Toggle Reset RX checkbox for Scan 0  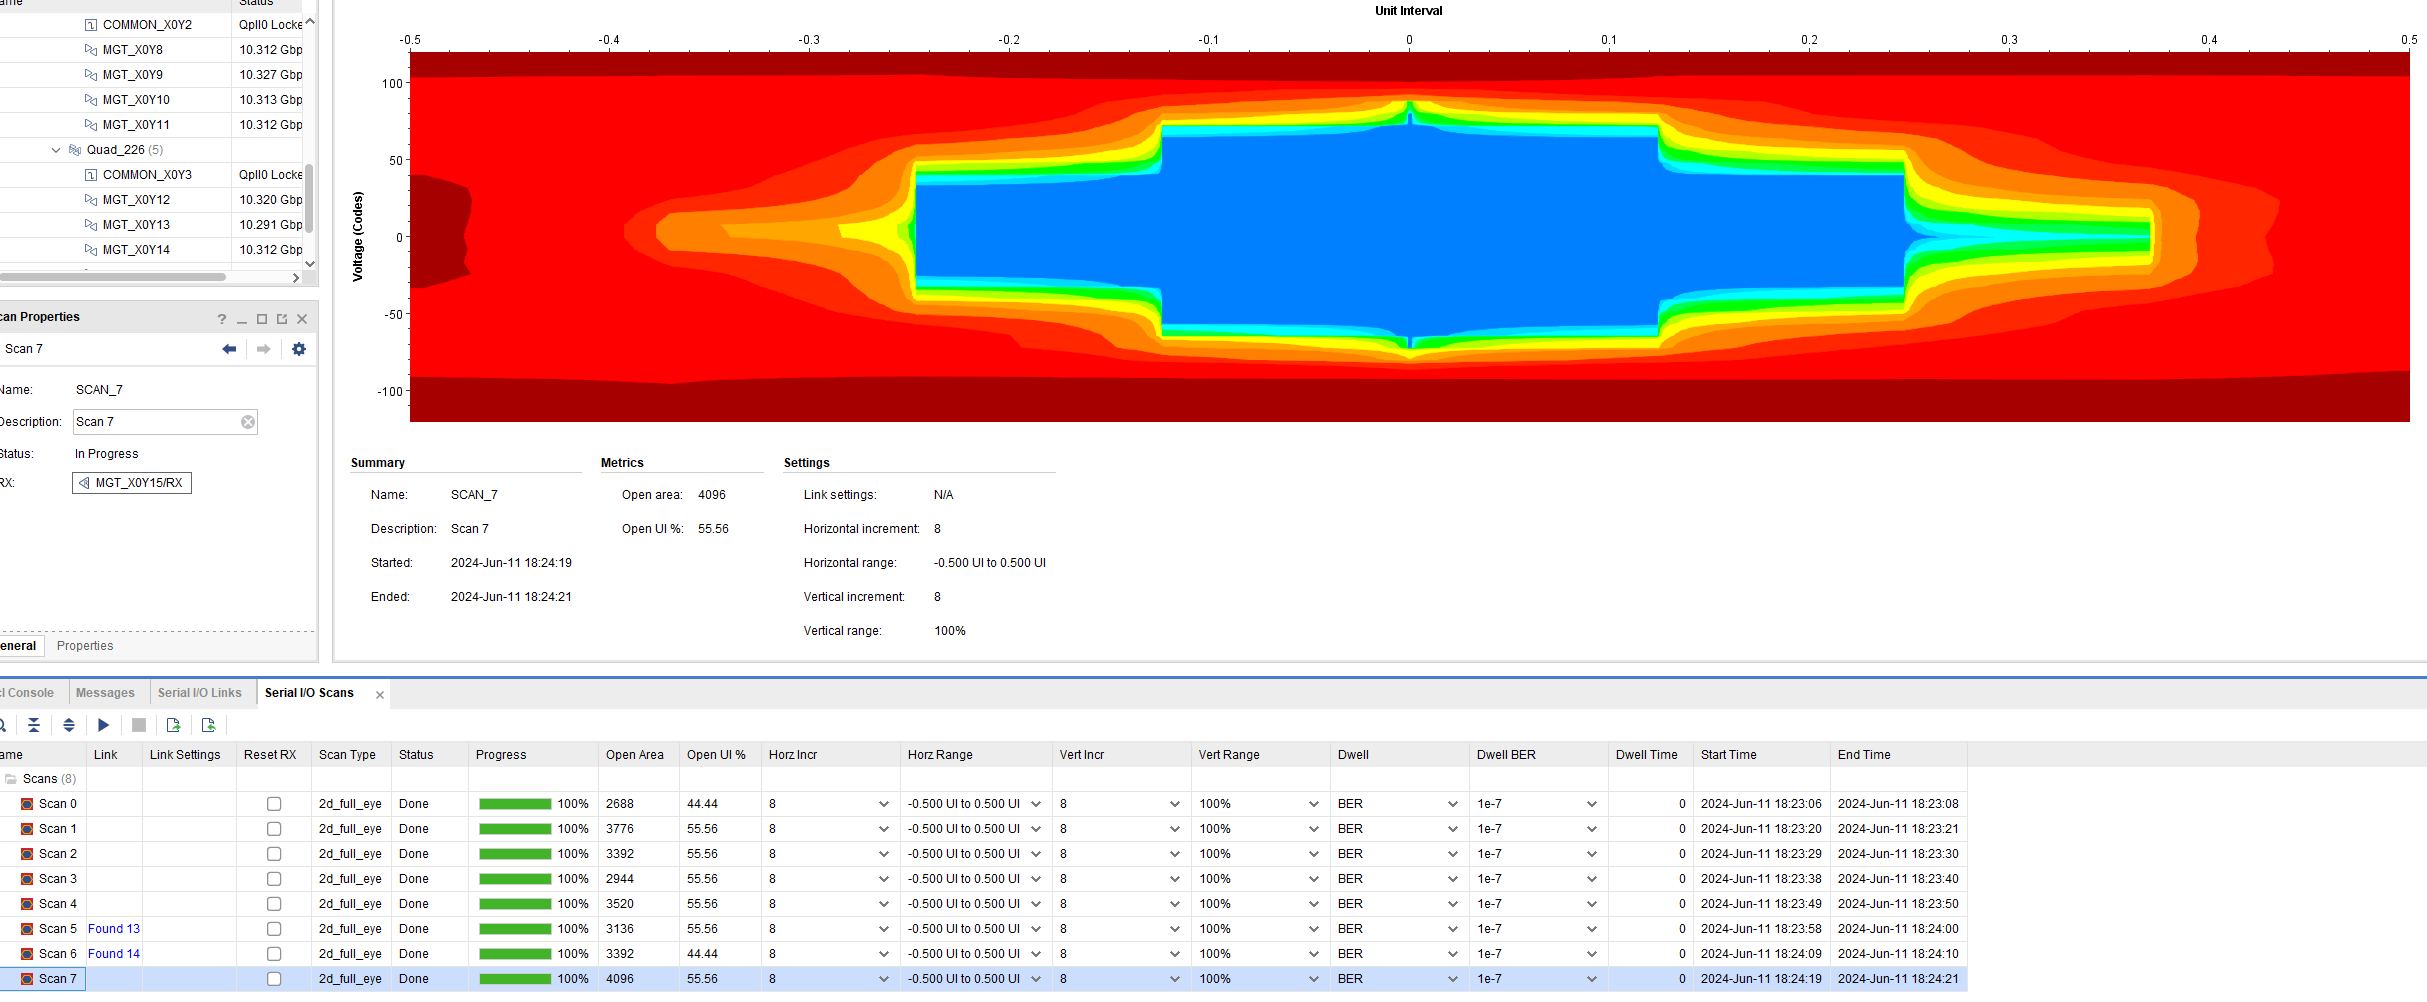tap(274, 804)
